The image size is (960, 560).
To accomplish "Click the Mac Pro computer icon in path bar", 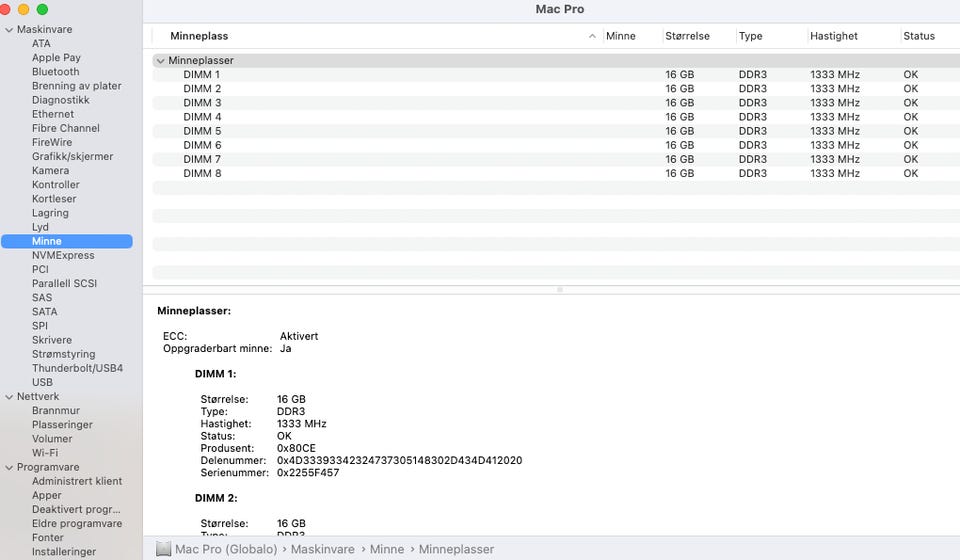I will 163,549.
